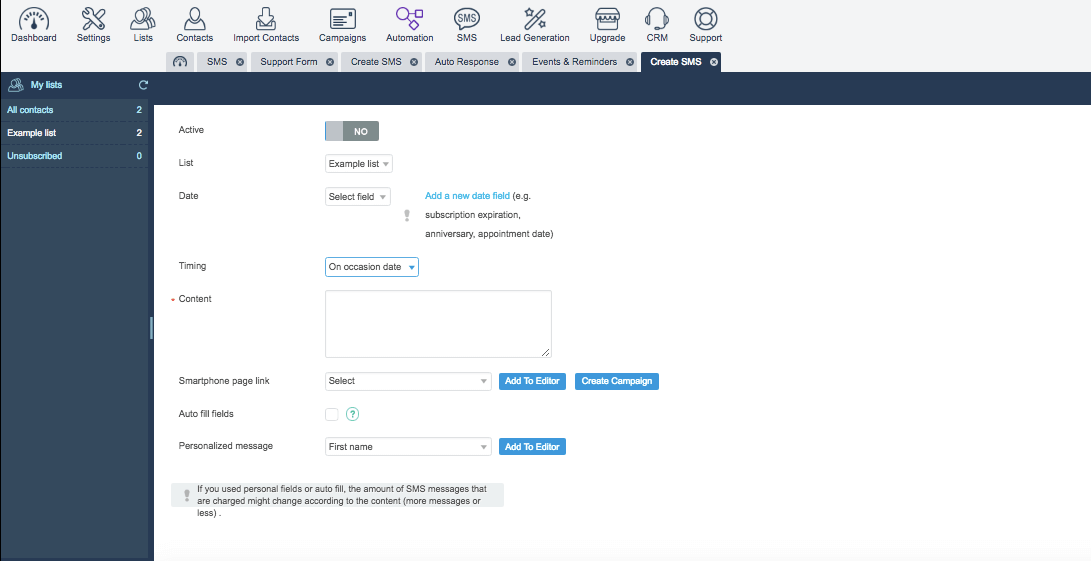Close the Support Form tab
Image resolution: width=1091 pixels, height=561 pixels.
(x=330, y=62)
